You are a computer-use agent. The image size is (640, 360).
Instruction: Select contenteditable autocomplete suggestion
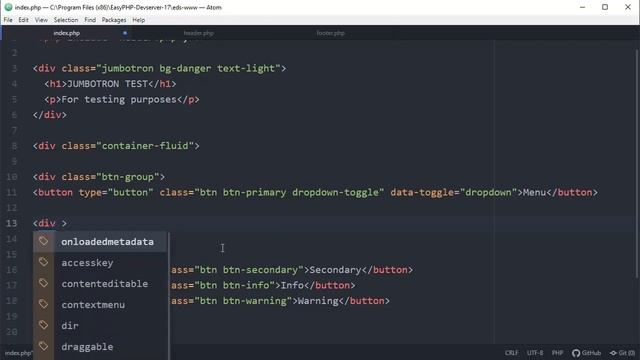click(100, 284)
